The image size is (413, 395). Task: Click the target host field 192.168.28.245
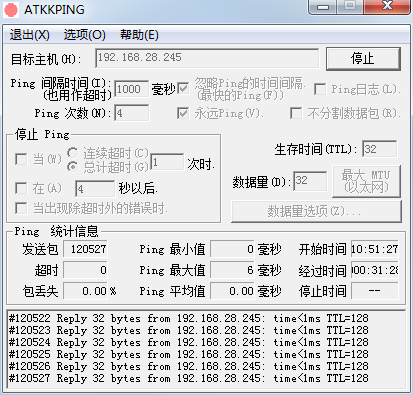pyautogui.click(x=207, y=58)
